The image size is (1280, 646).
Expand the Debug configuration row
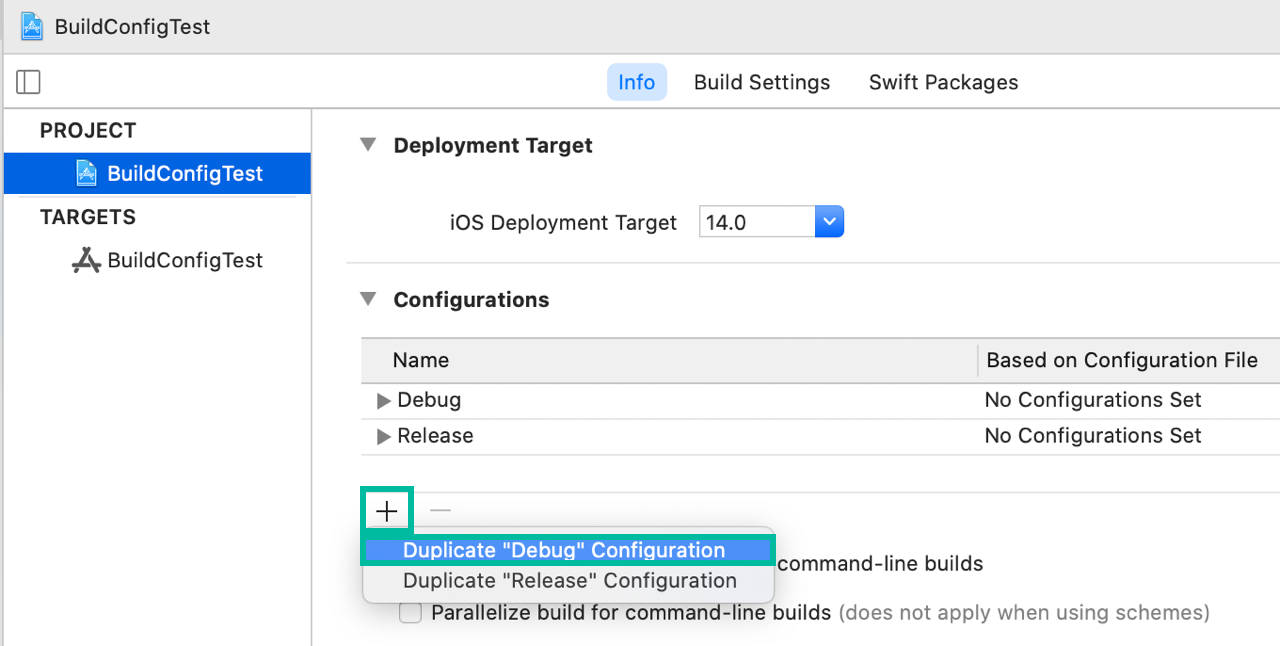(x=383, y=401)
